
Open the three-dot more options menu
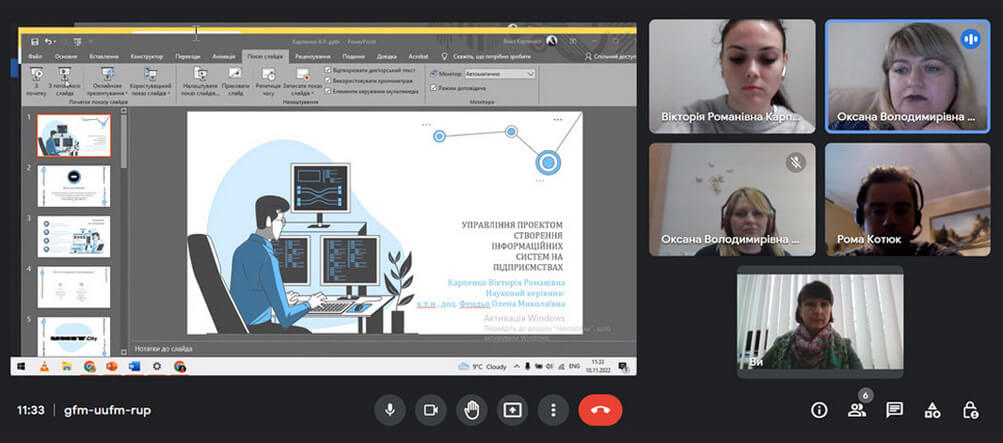(x=552, y=410)
